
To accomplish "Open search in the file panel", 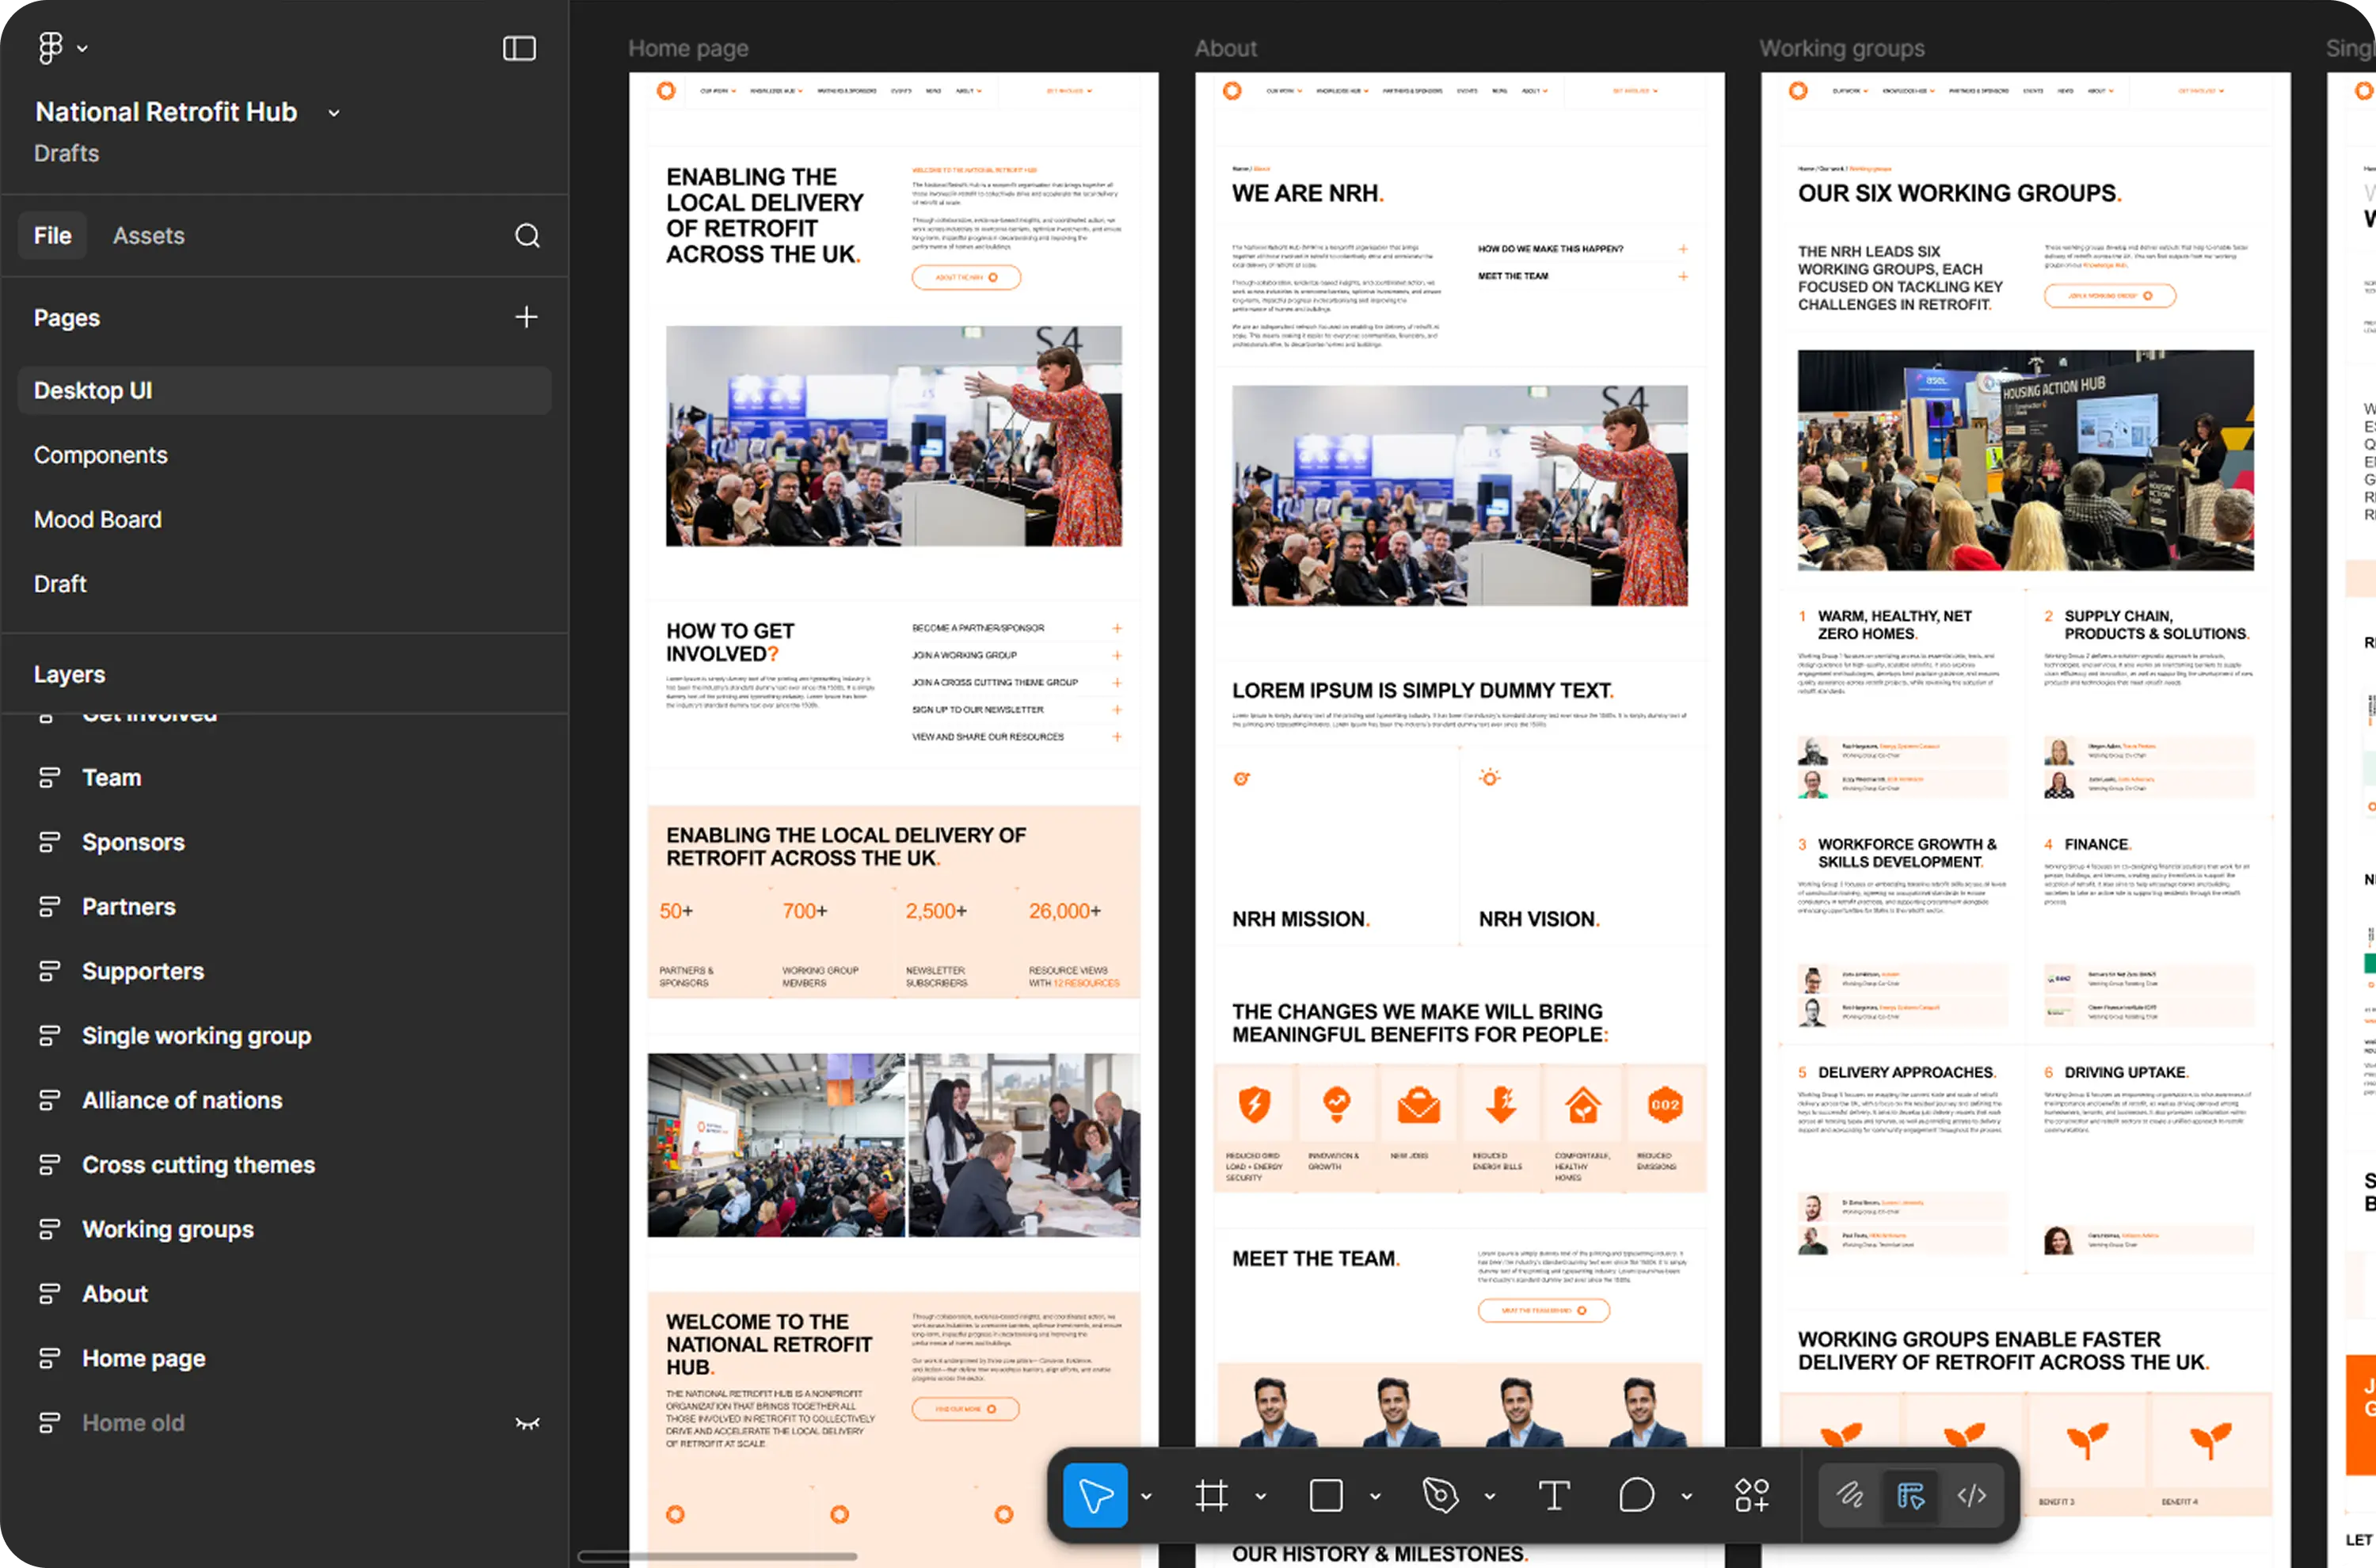I will [527, 235].
